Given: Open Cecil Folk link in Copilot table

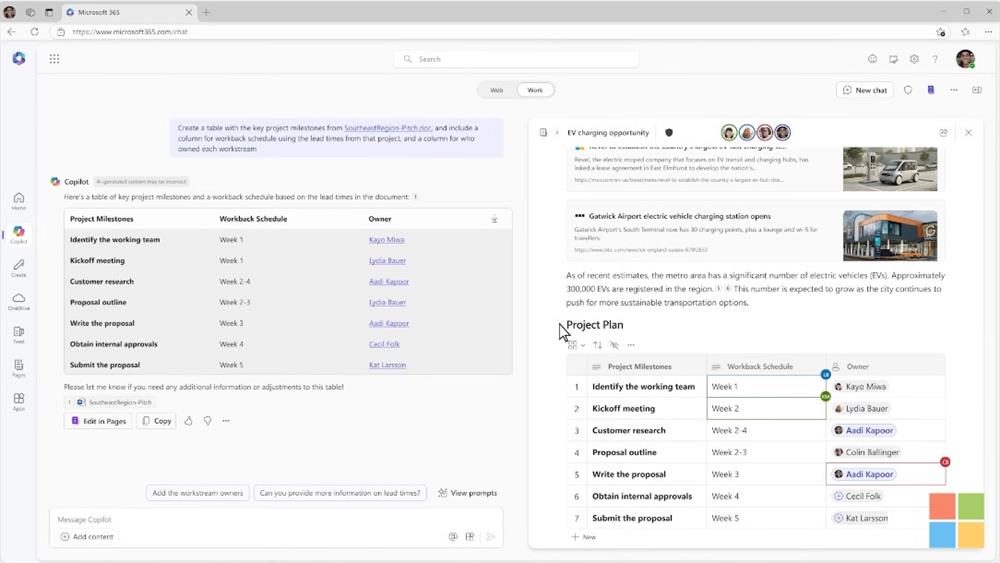Looking at the screenshot, I should click(384, 344).
